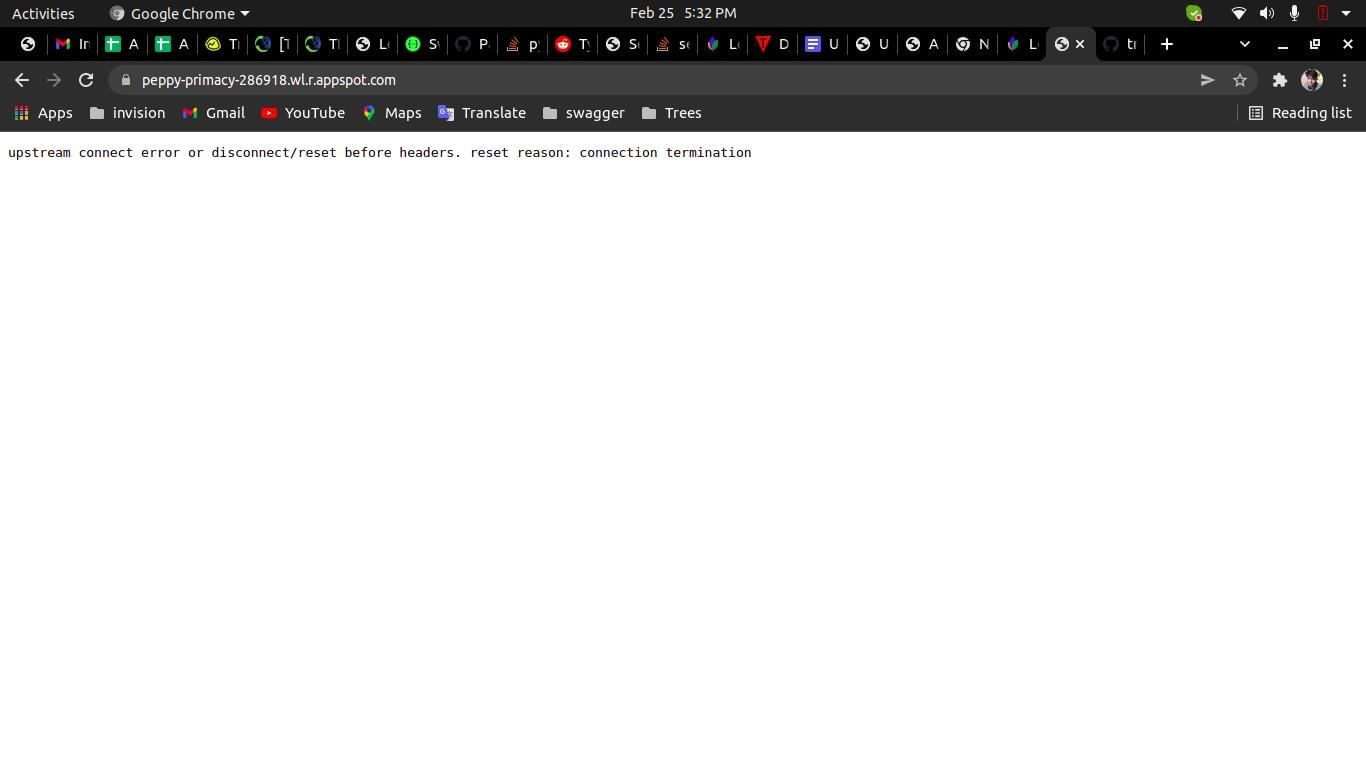
Task: Switch to the Gmail inbox tab
Action: 72,44
